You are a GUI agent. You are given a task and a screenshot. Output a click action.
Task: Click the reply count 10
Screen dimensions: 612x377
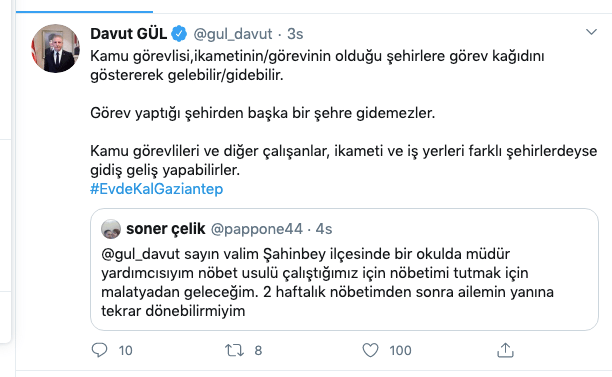pos(126,350)
